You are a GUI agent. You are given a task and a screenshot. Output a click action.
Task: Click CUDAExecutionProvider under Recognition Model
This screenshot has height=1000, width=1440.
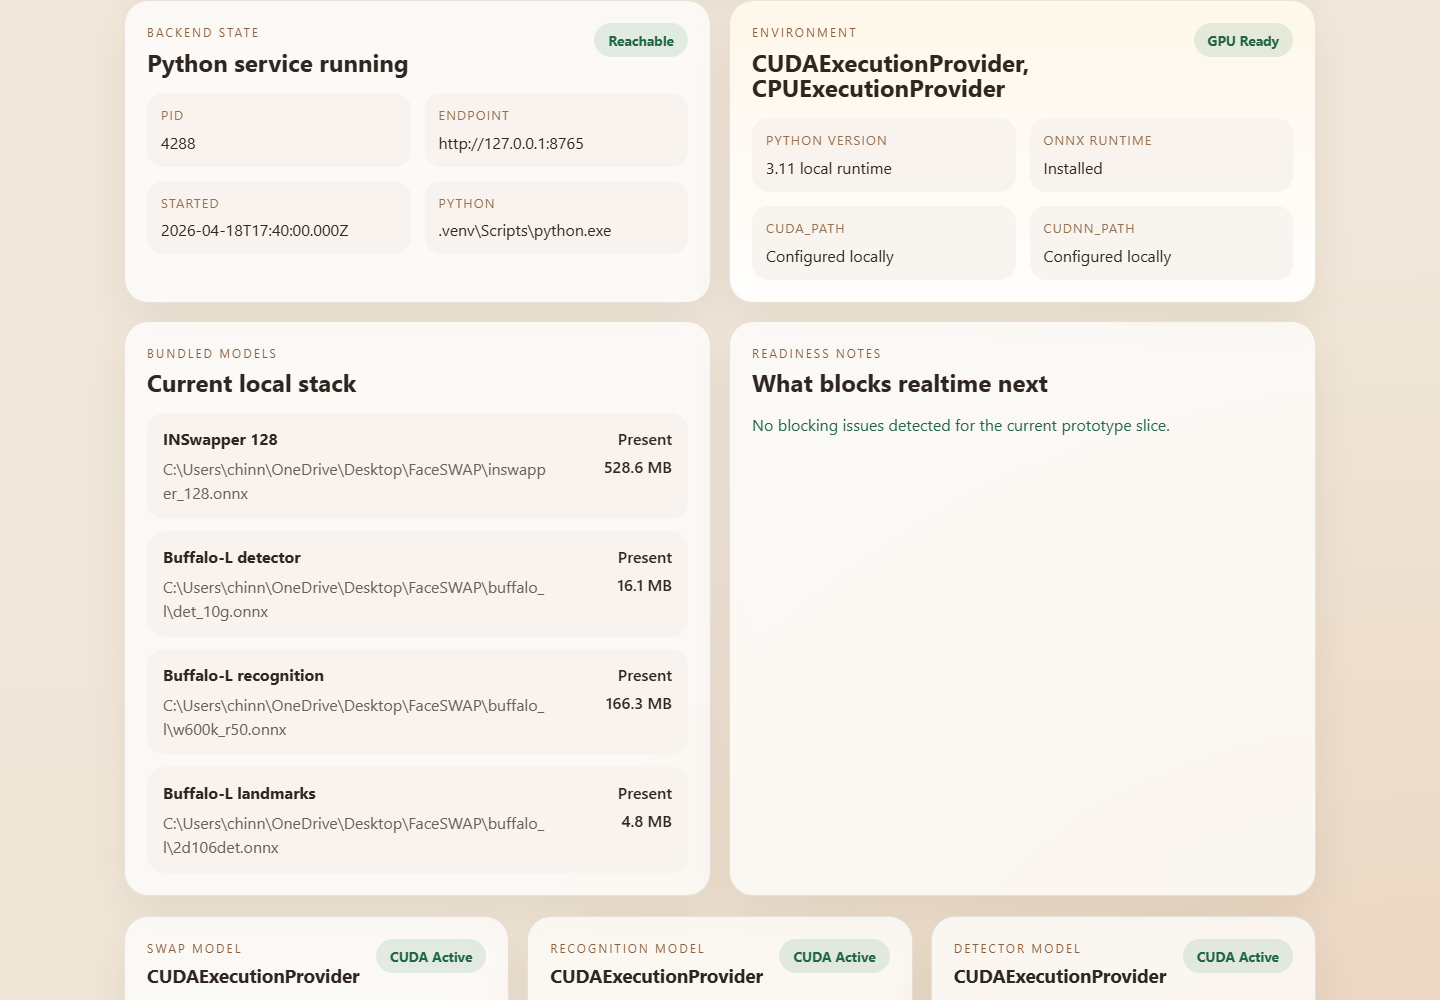(x=657, y=977)
